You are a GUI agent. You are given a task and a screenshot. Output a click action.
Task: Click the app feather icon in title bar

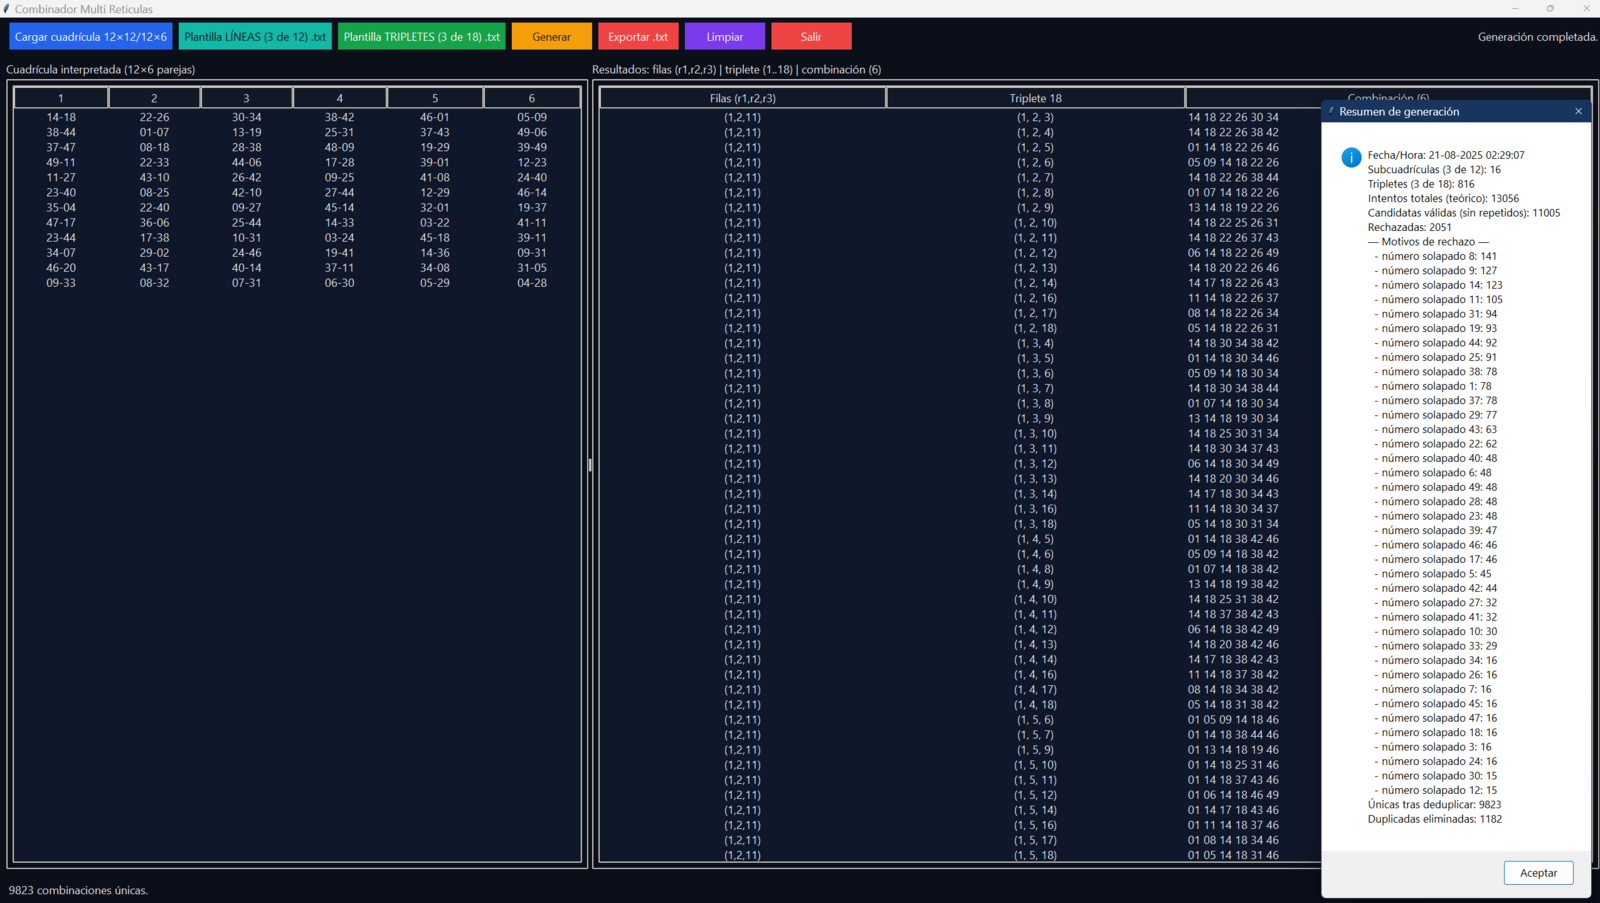click(7, 9)
